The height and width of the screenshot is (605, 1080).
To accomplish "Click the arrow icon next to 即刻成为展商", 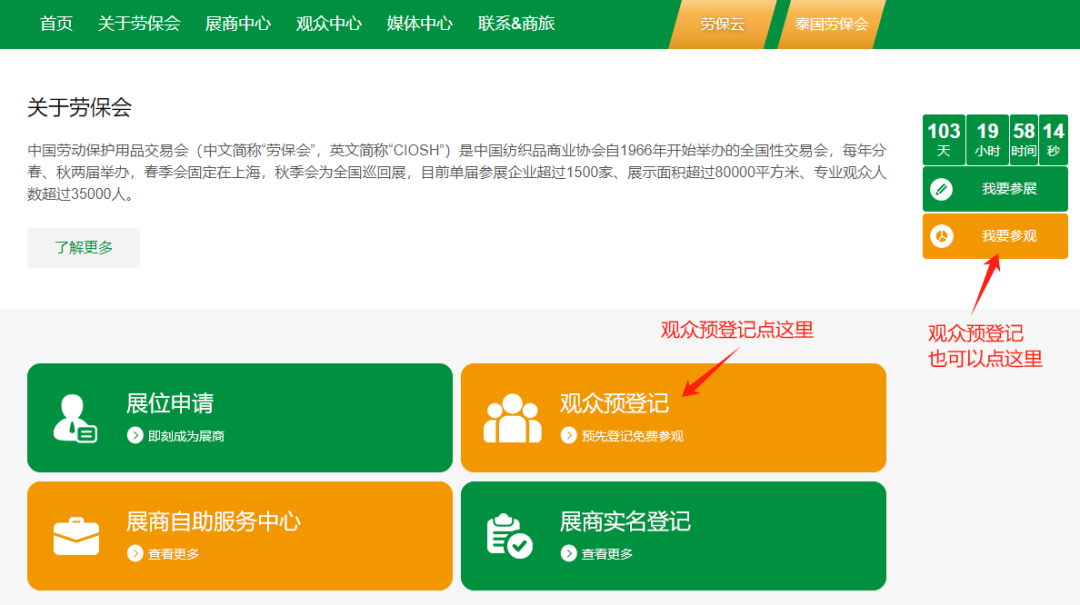I will 135,435.
